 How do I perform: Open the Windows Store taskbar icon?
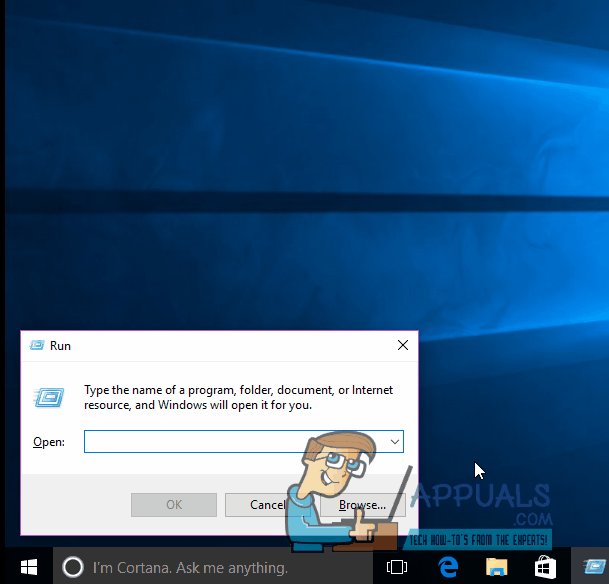click(x=545, y=567)
